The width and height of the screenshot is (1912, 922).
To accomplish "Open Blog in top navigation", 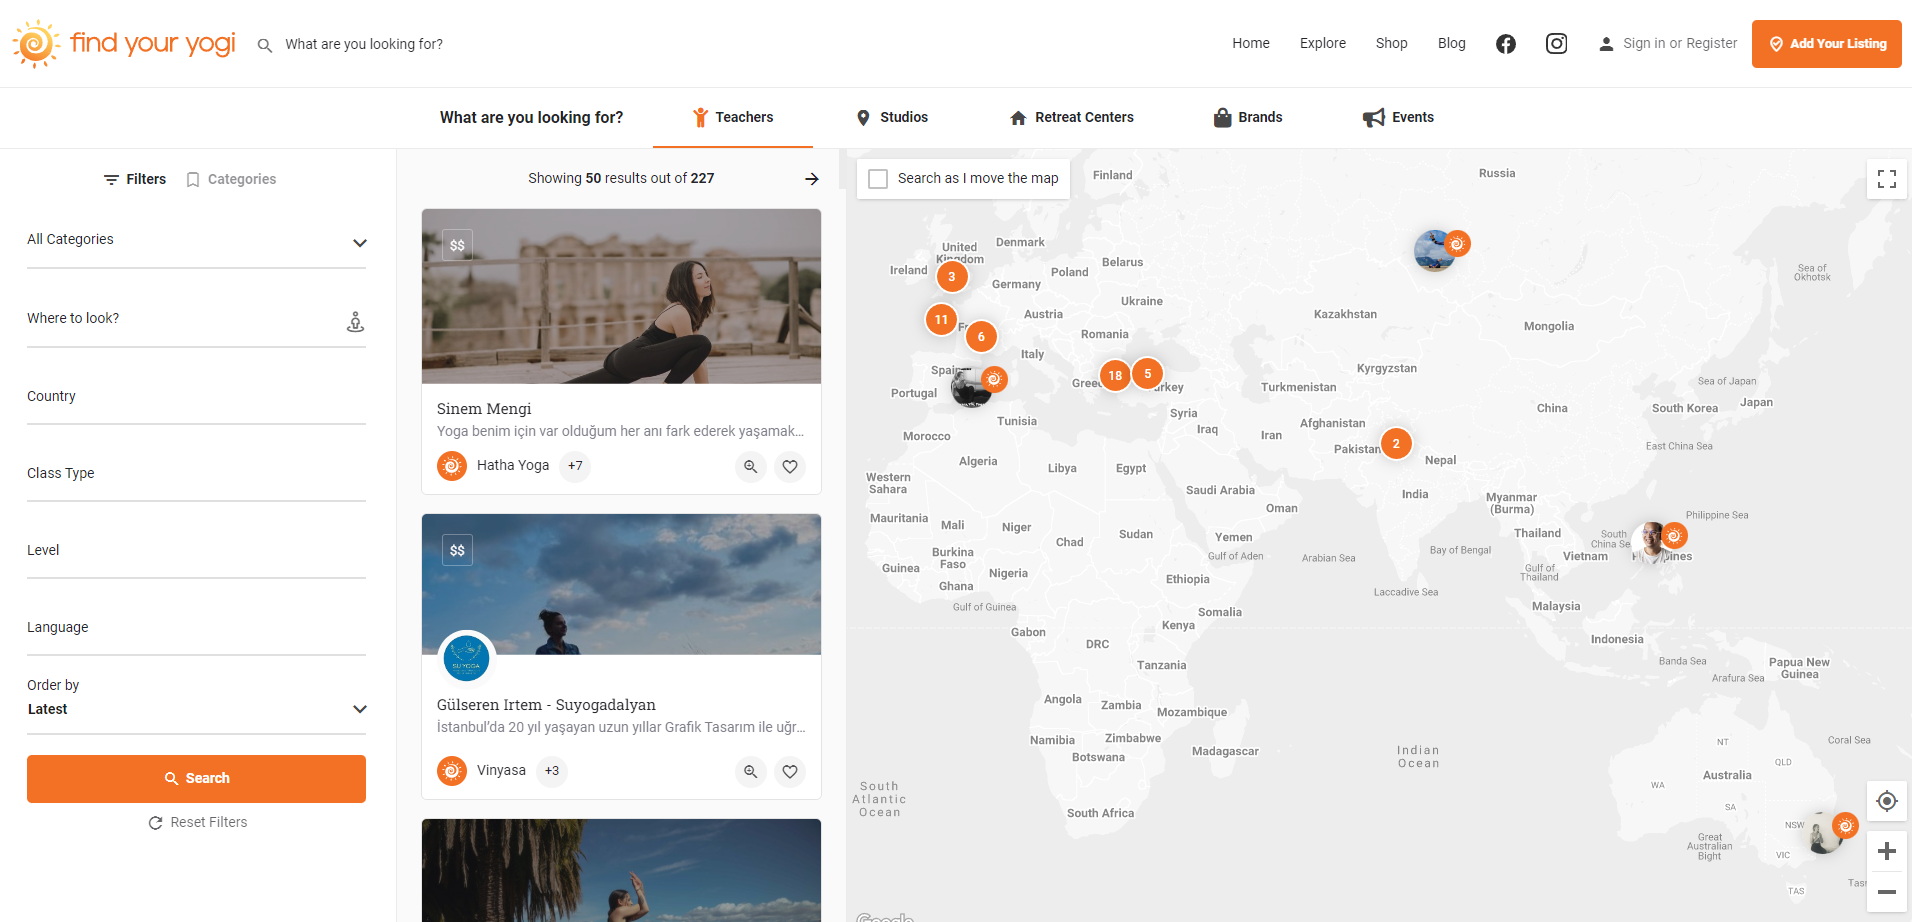I will pos(1452,44).
